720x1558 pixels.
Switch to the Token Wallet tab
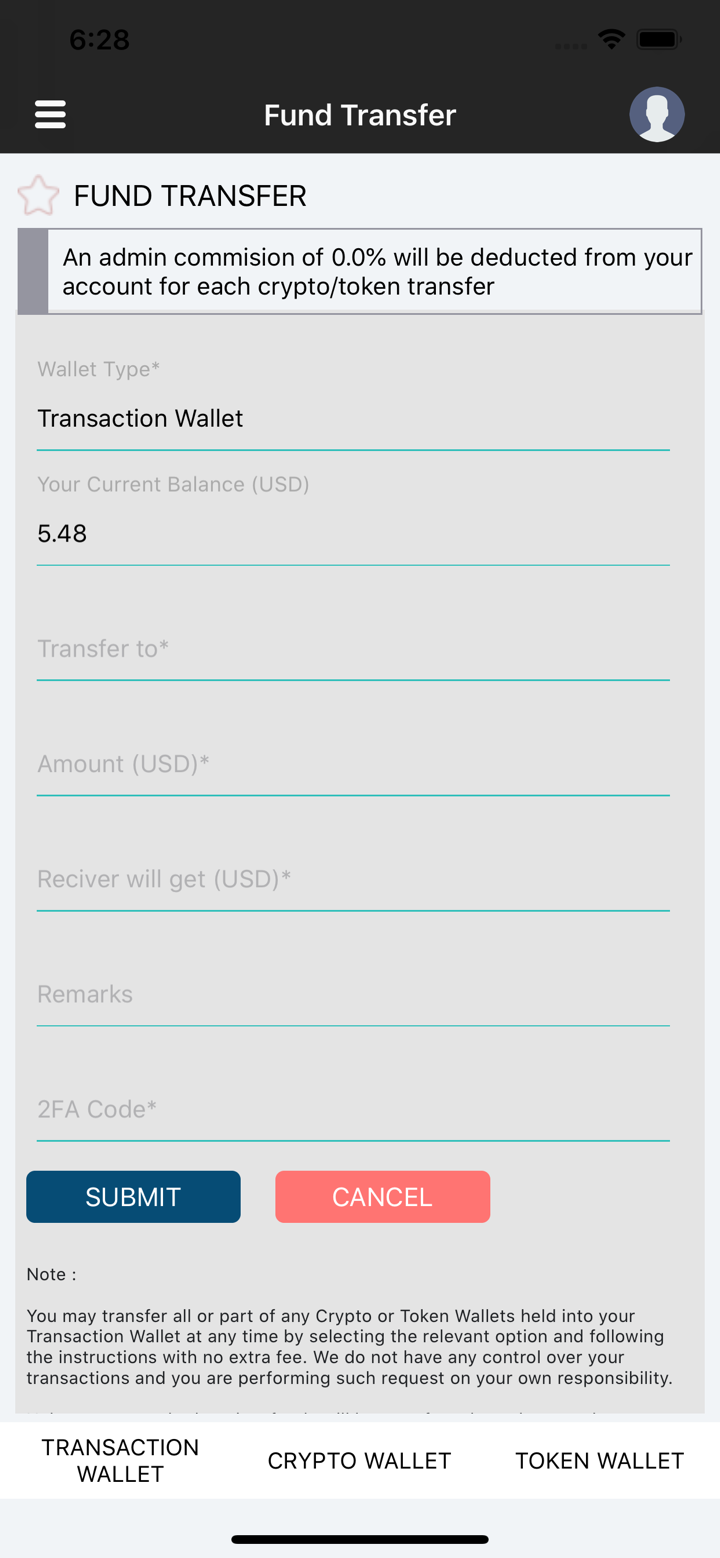tap(599, 1460)
